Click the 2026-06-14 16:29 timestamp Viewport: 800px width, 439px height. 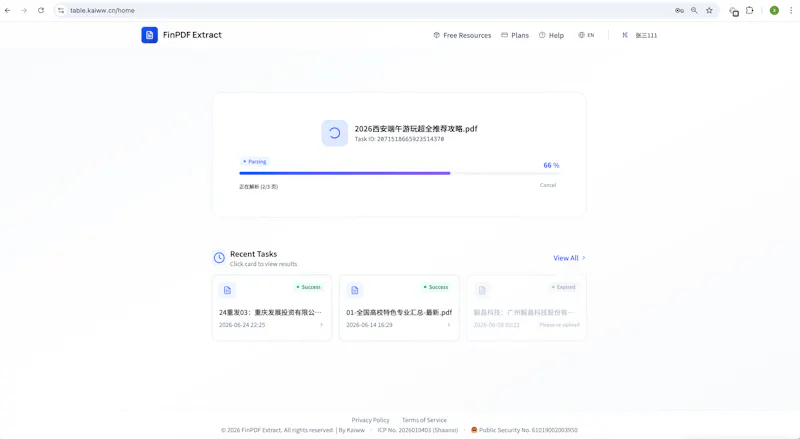pos(369,325)
